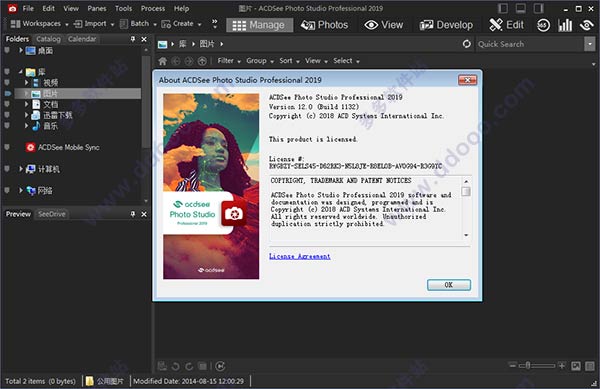This screenshot has width=600, height=389.
Task: Toggle Easy-Select indicator for 网络
Action: (x=7, y=190)
